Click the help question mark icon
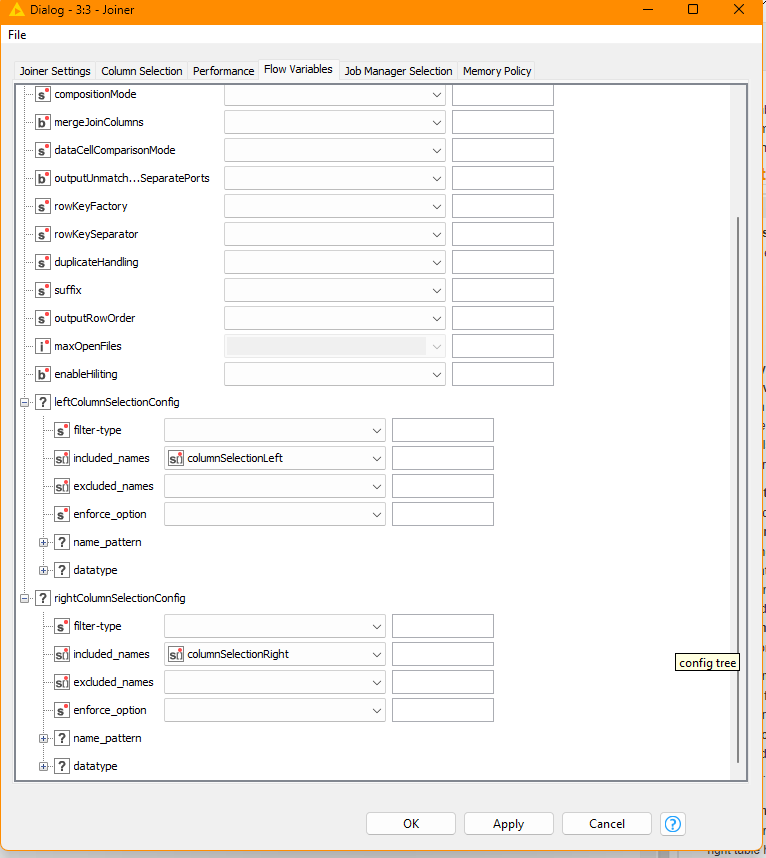Viewport: 766px width, 858px height. point(673,823)
